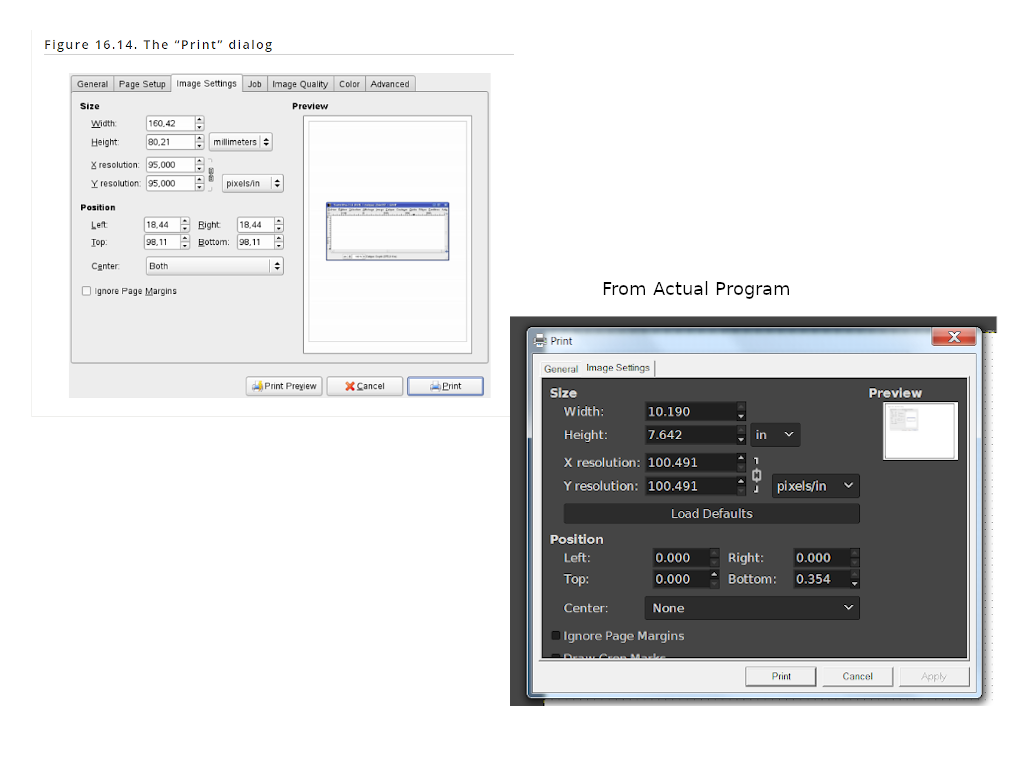Click printer icon in Print title bar
The width and height of the screenshot is (1024, 768).
pyautogui.click(x=540, y=341)
